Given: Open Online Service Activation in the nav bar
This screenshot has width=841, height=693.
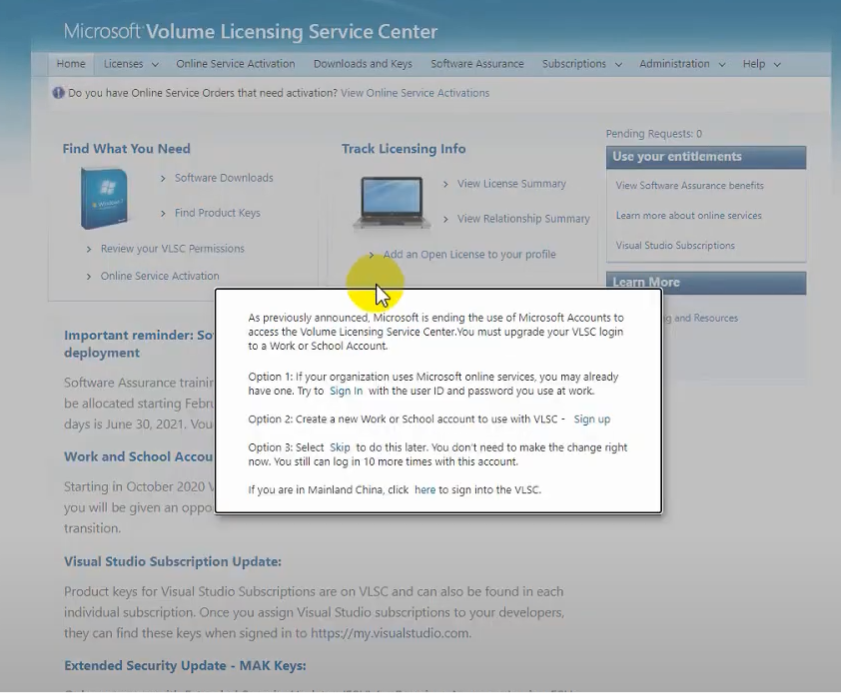Looking at the screenshot, I should pos(235,64).
